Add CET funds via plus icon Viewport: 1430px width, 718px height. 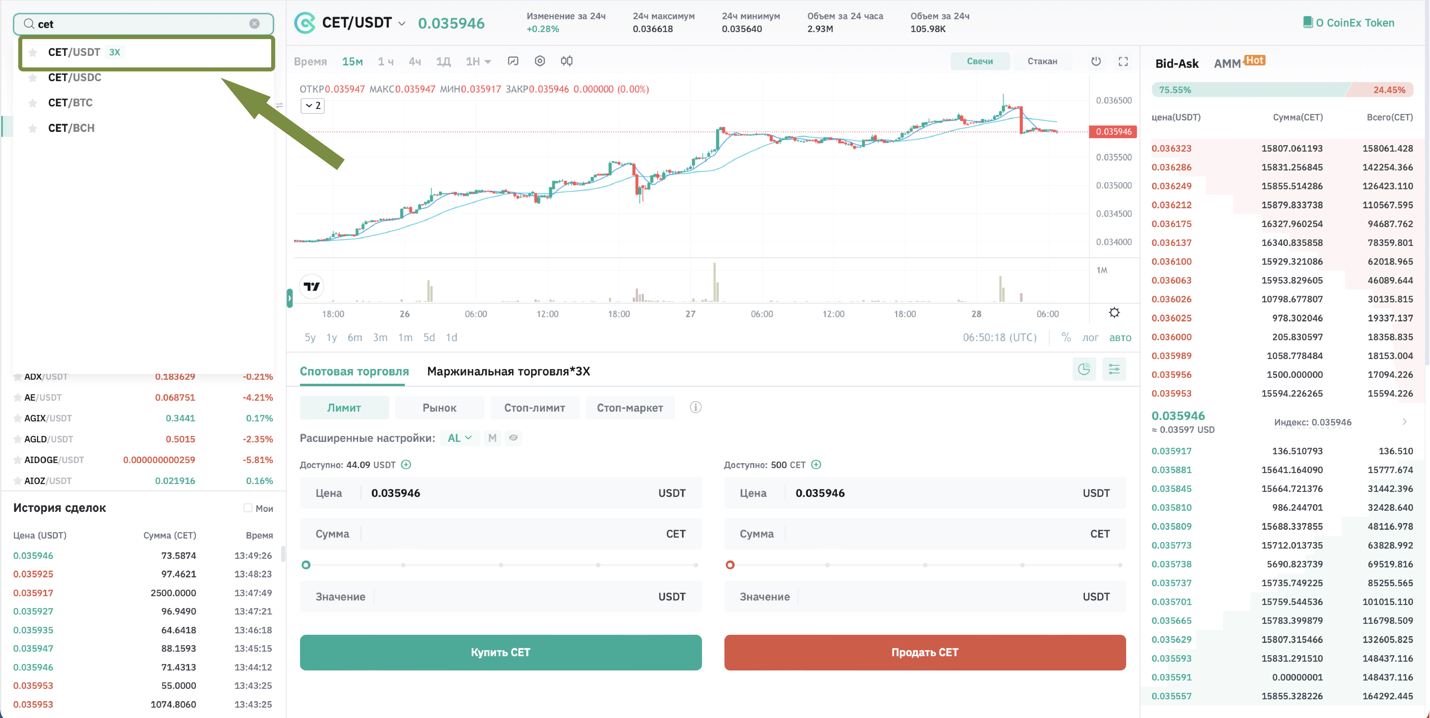pyautogui.click(x=816, y=465)
